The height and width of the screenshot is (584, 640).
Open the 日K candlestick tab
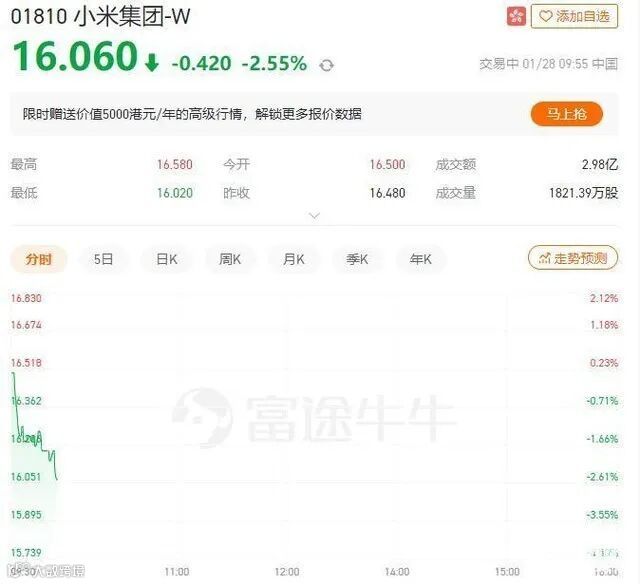point(167,259)
